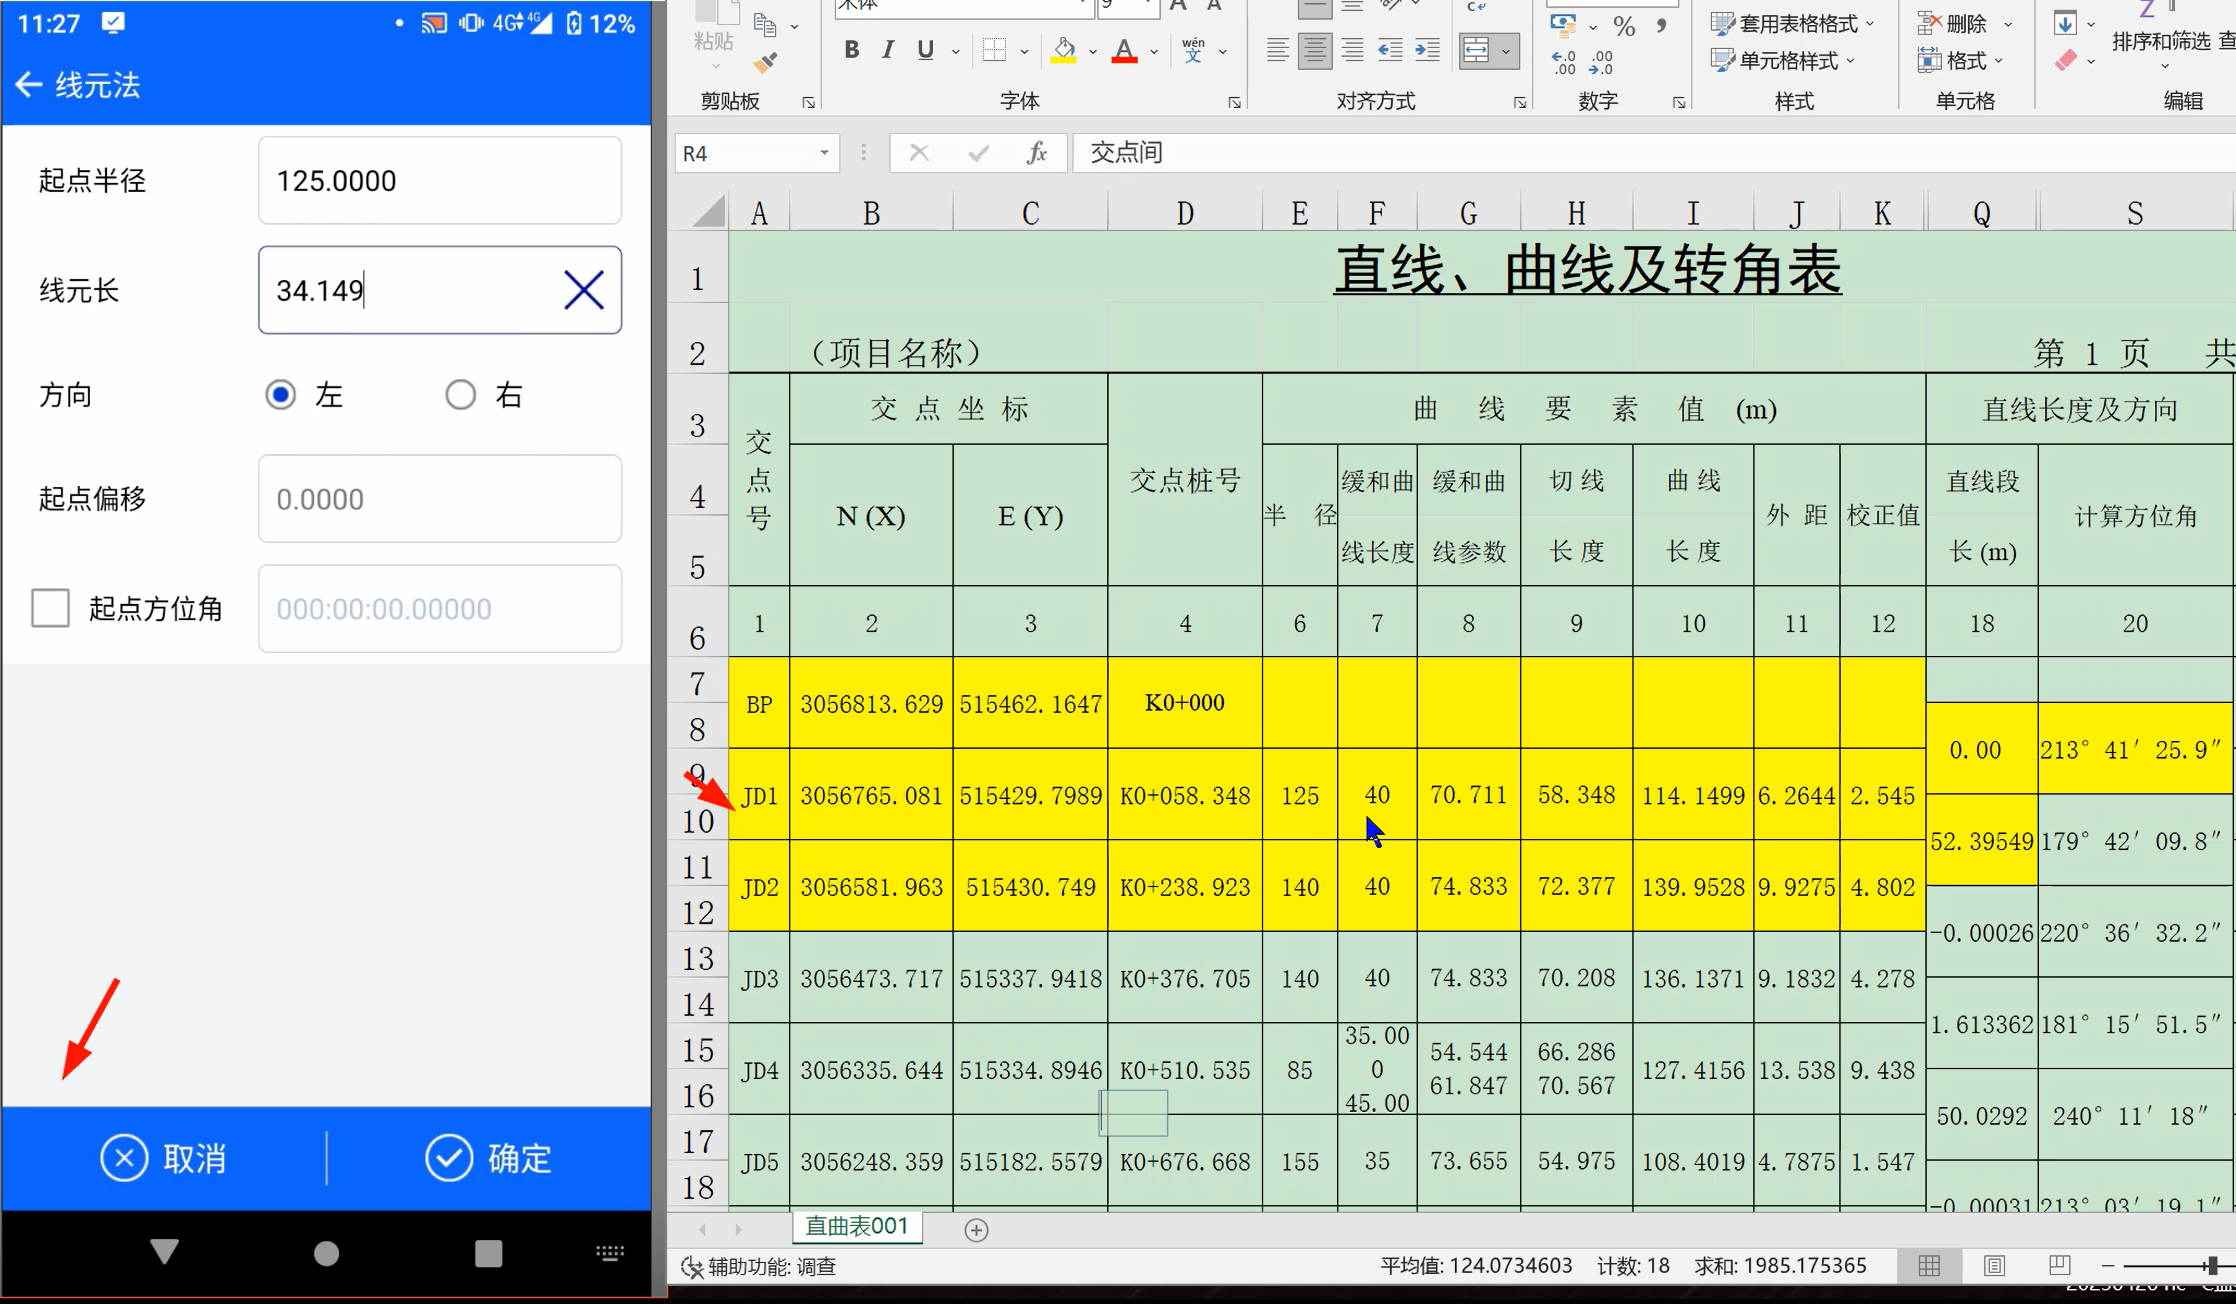
Task: Apply yellow fill color bucket
Action: click(x=1063, y=50)
